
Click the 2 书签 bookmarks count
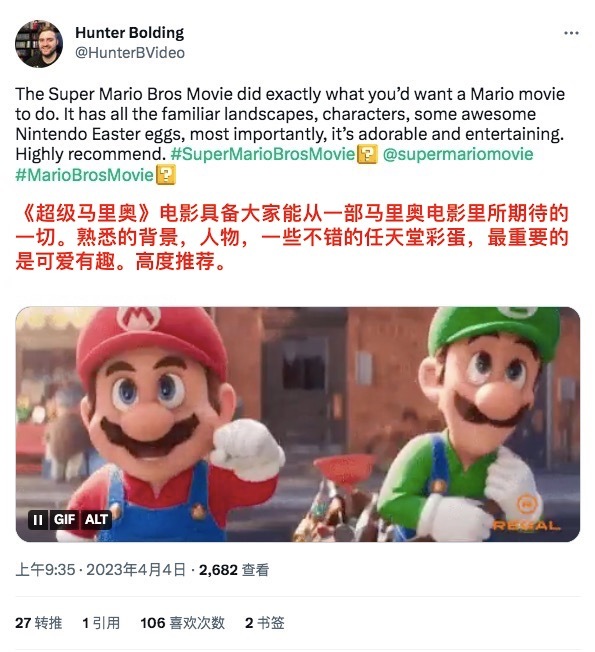264,623
